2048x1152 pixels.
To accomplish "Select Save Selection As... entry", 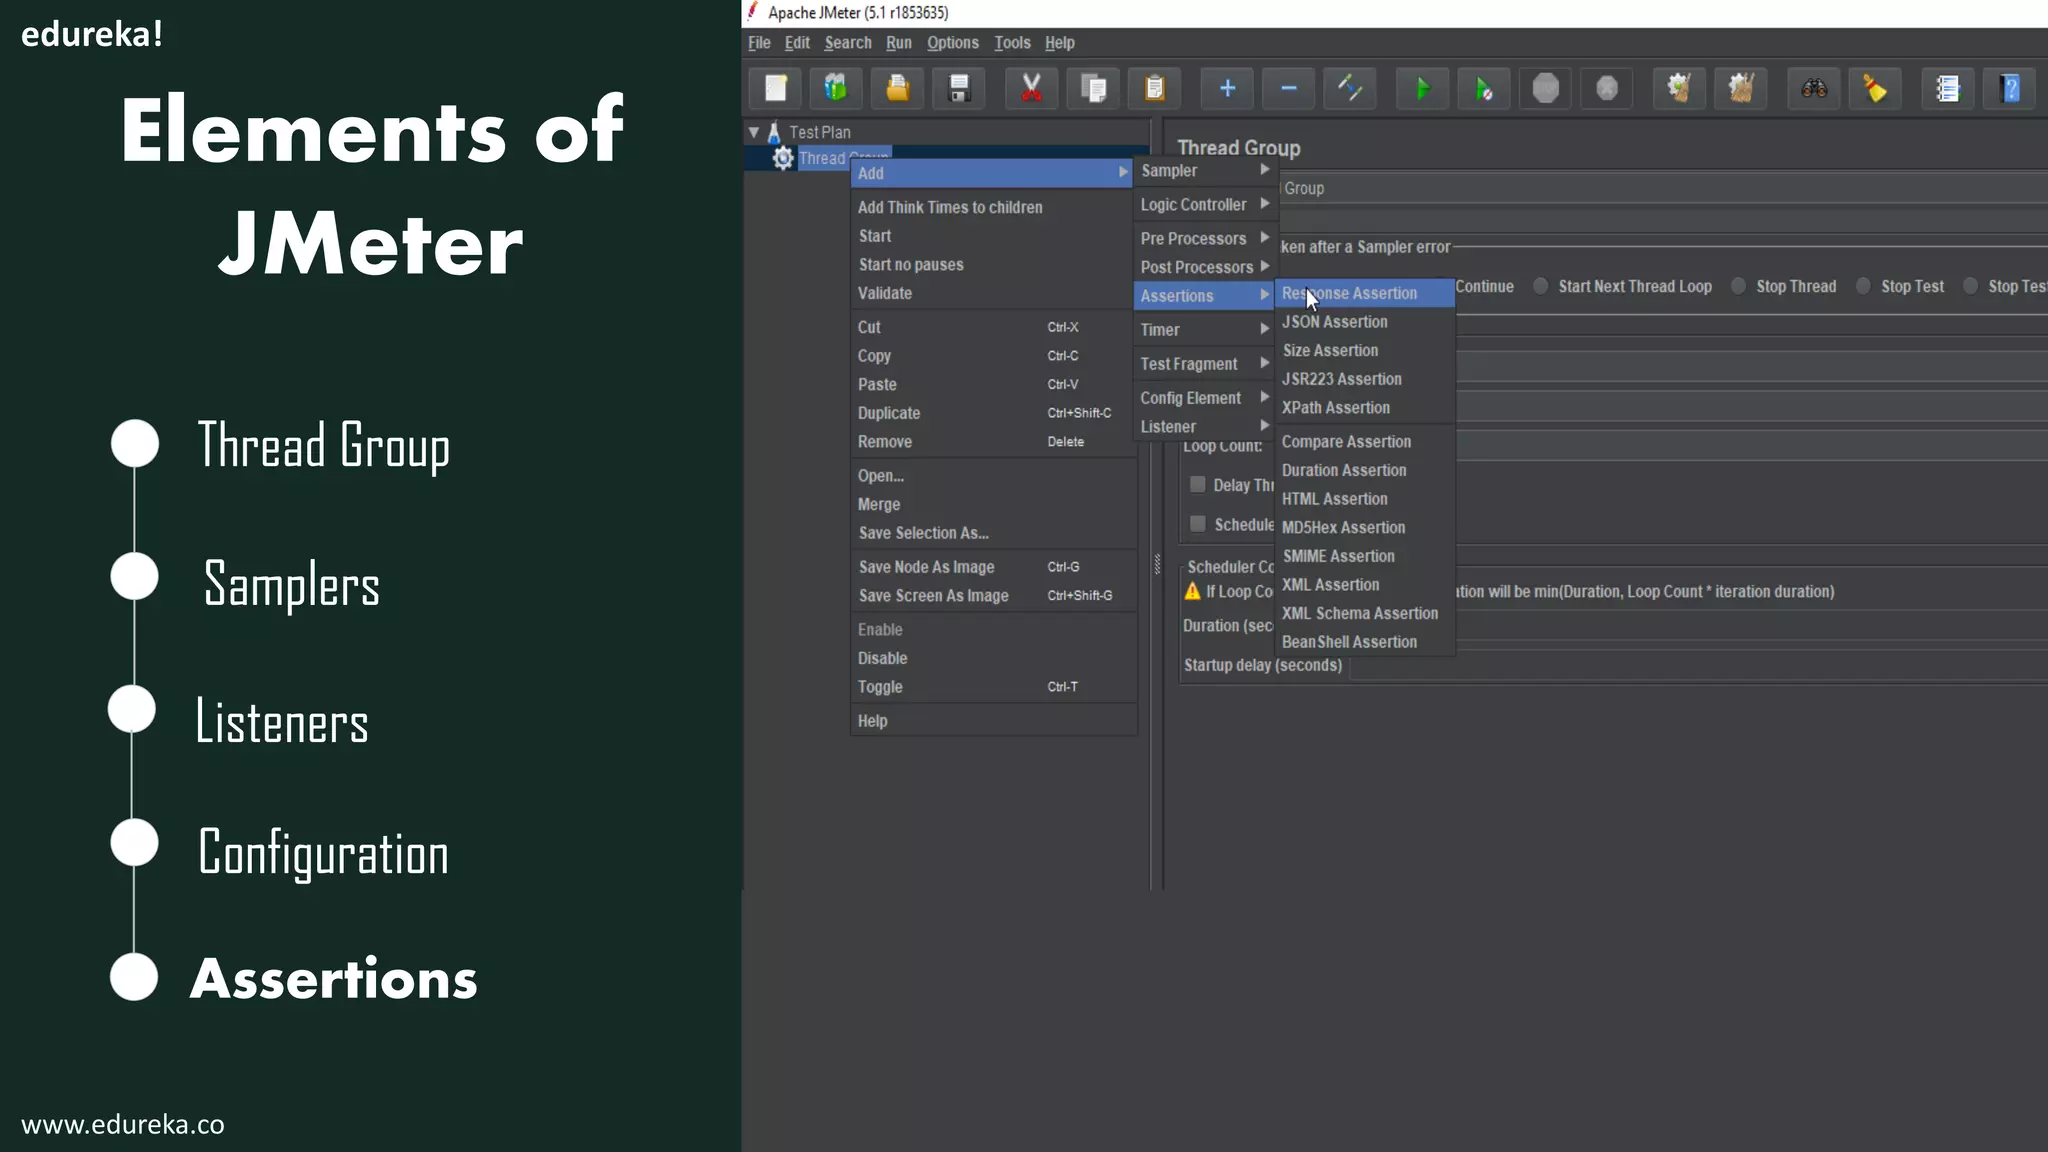I will [x=993, y=533].
